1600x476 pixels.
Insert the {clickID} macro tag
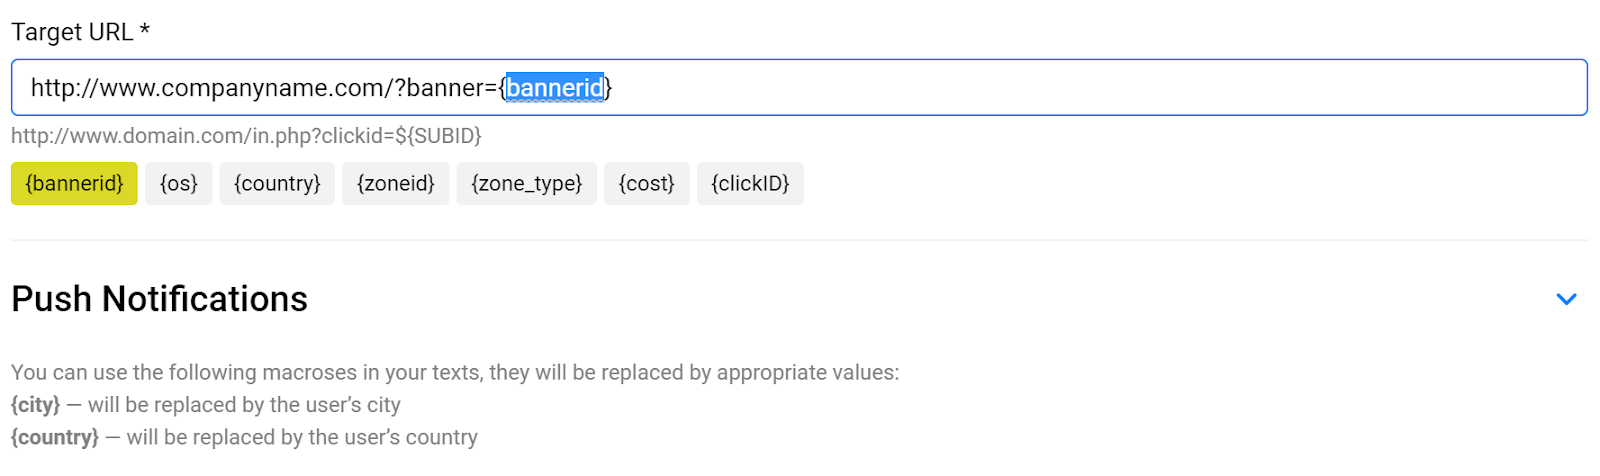click(x=750, y=184)
